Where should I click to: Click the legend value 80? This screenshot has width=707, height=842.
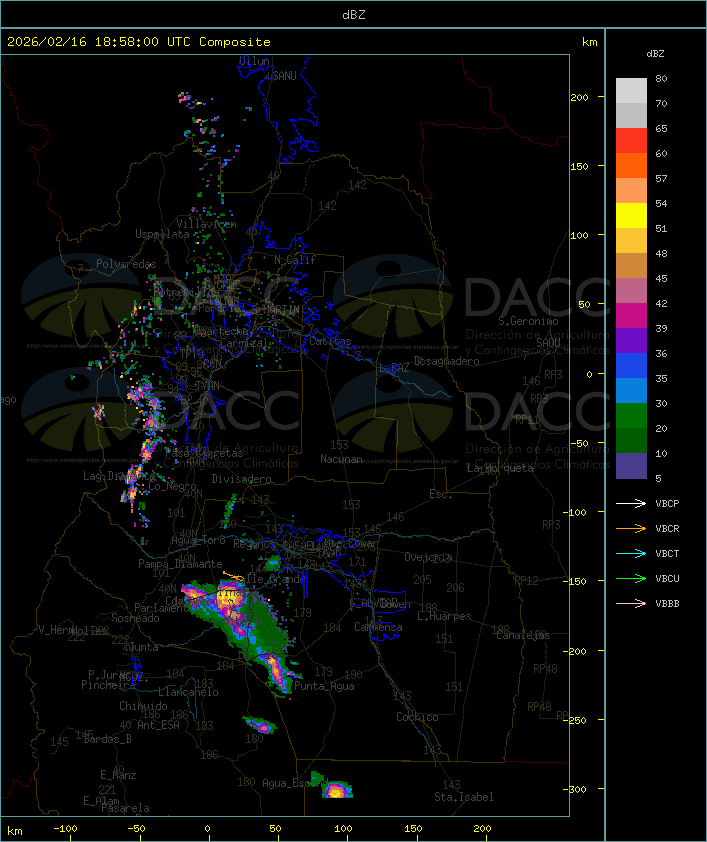pyautogui.click(x=661, y=78)
